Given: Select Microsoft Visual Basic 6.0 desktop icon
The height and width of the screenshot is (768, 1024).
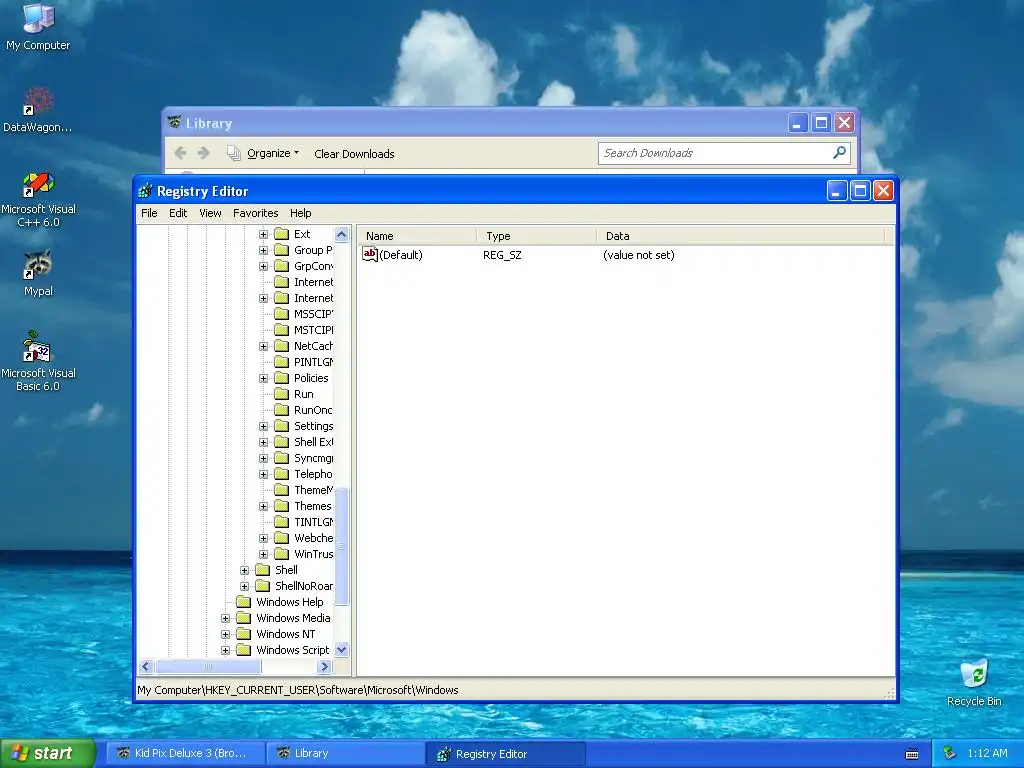Looking at the screenshot, I should [38, 347].
